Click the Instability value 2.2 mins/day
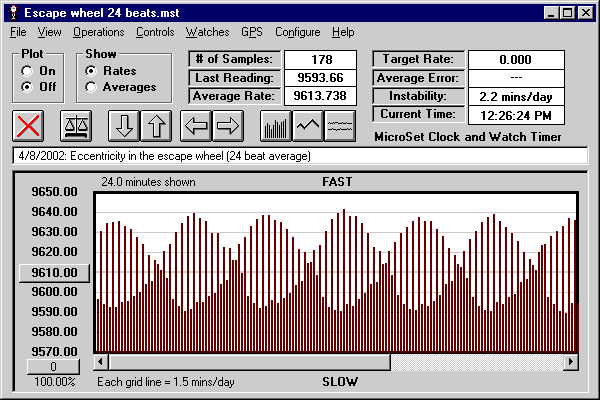The width and height of the screenshot is (600, 400). point(516,96)
